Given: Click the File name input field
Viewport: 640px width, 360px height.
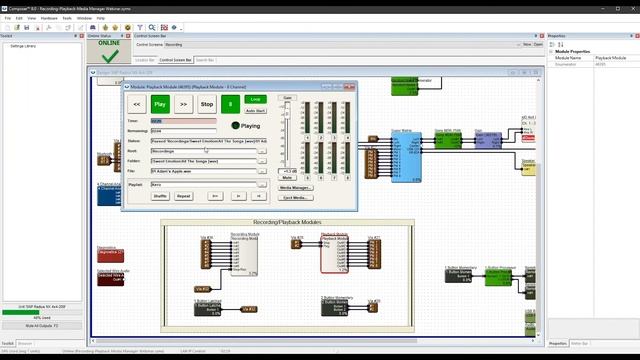Looking at the screenshot, I should (204, 171).
